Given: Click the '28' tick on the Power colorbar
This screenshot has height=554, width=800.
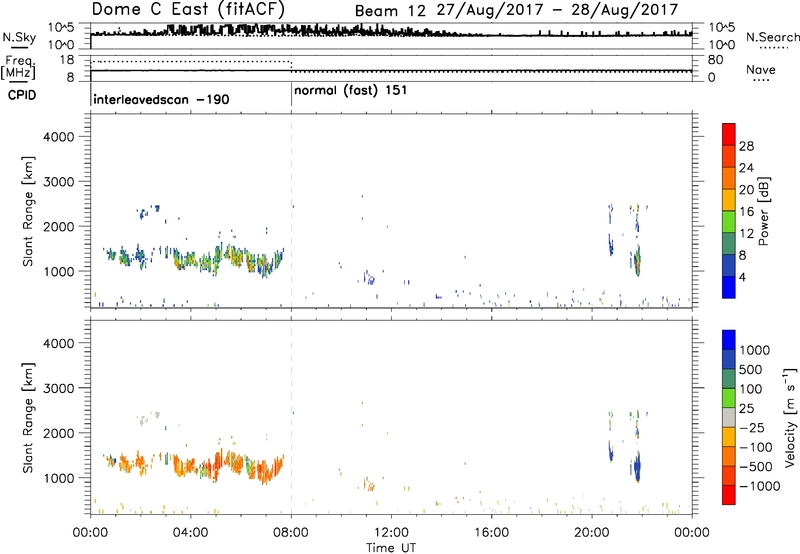Looking at the screenshot, I should click(746, 146).
